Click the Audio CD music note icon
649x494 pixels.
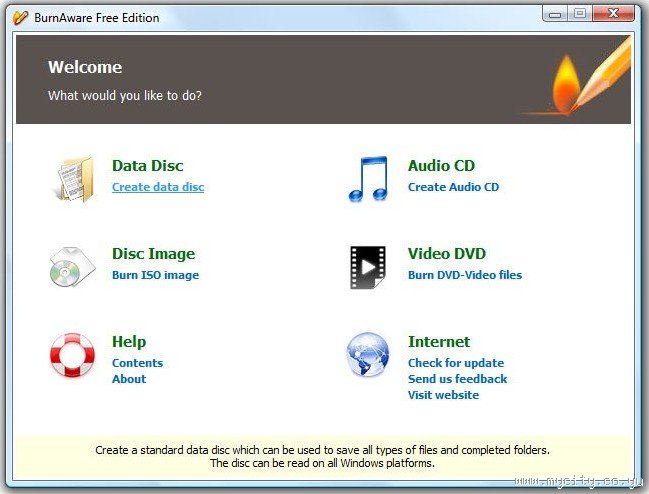point(368,179)
